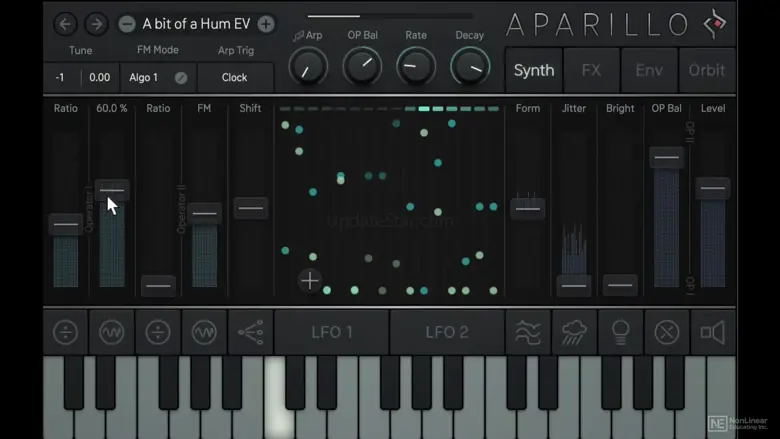Click the Jitter slider handle

pos(574,286)
